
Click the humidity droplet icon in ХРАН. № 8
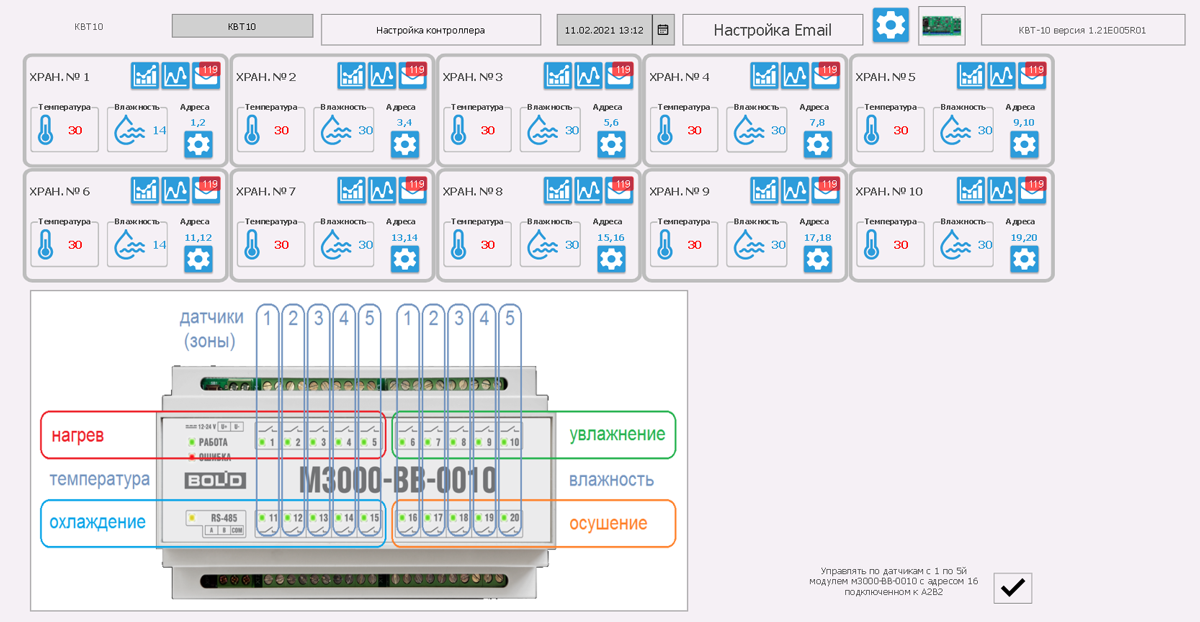click(543, 244)
